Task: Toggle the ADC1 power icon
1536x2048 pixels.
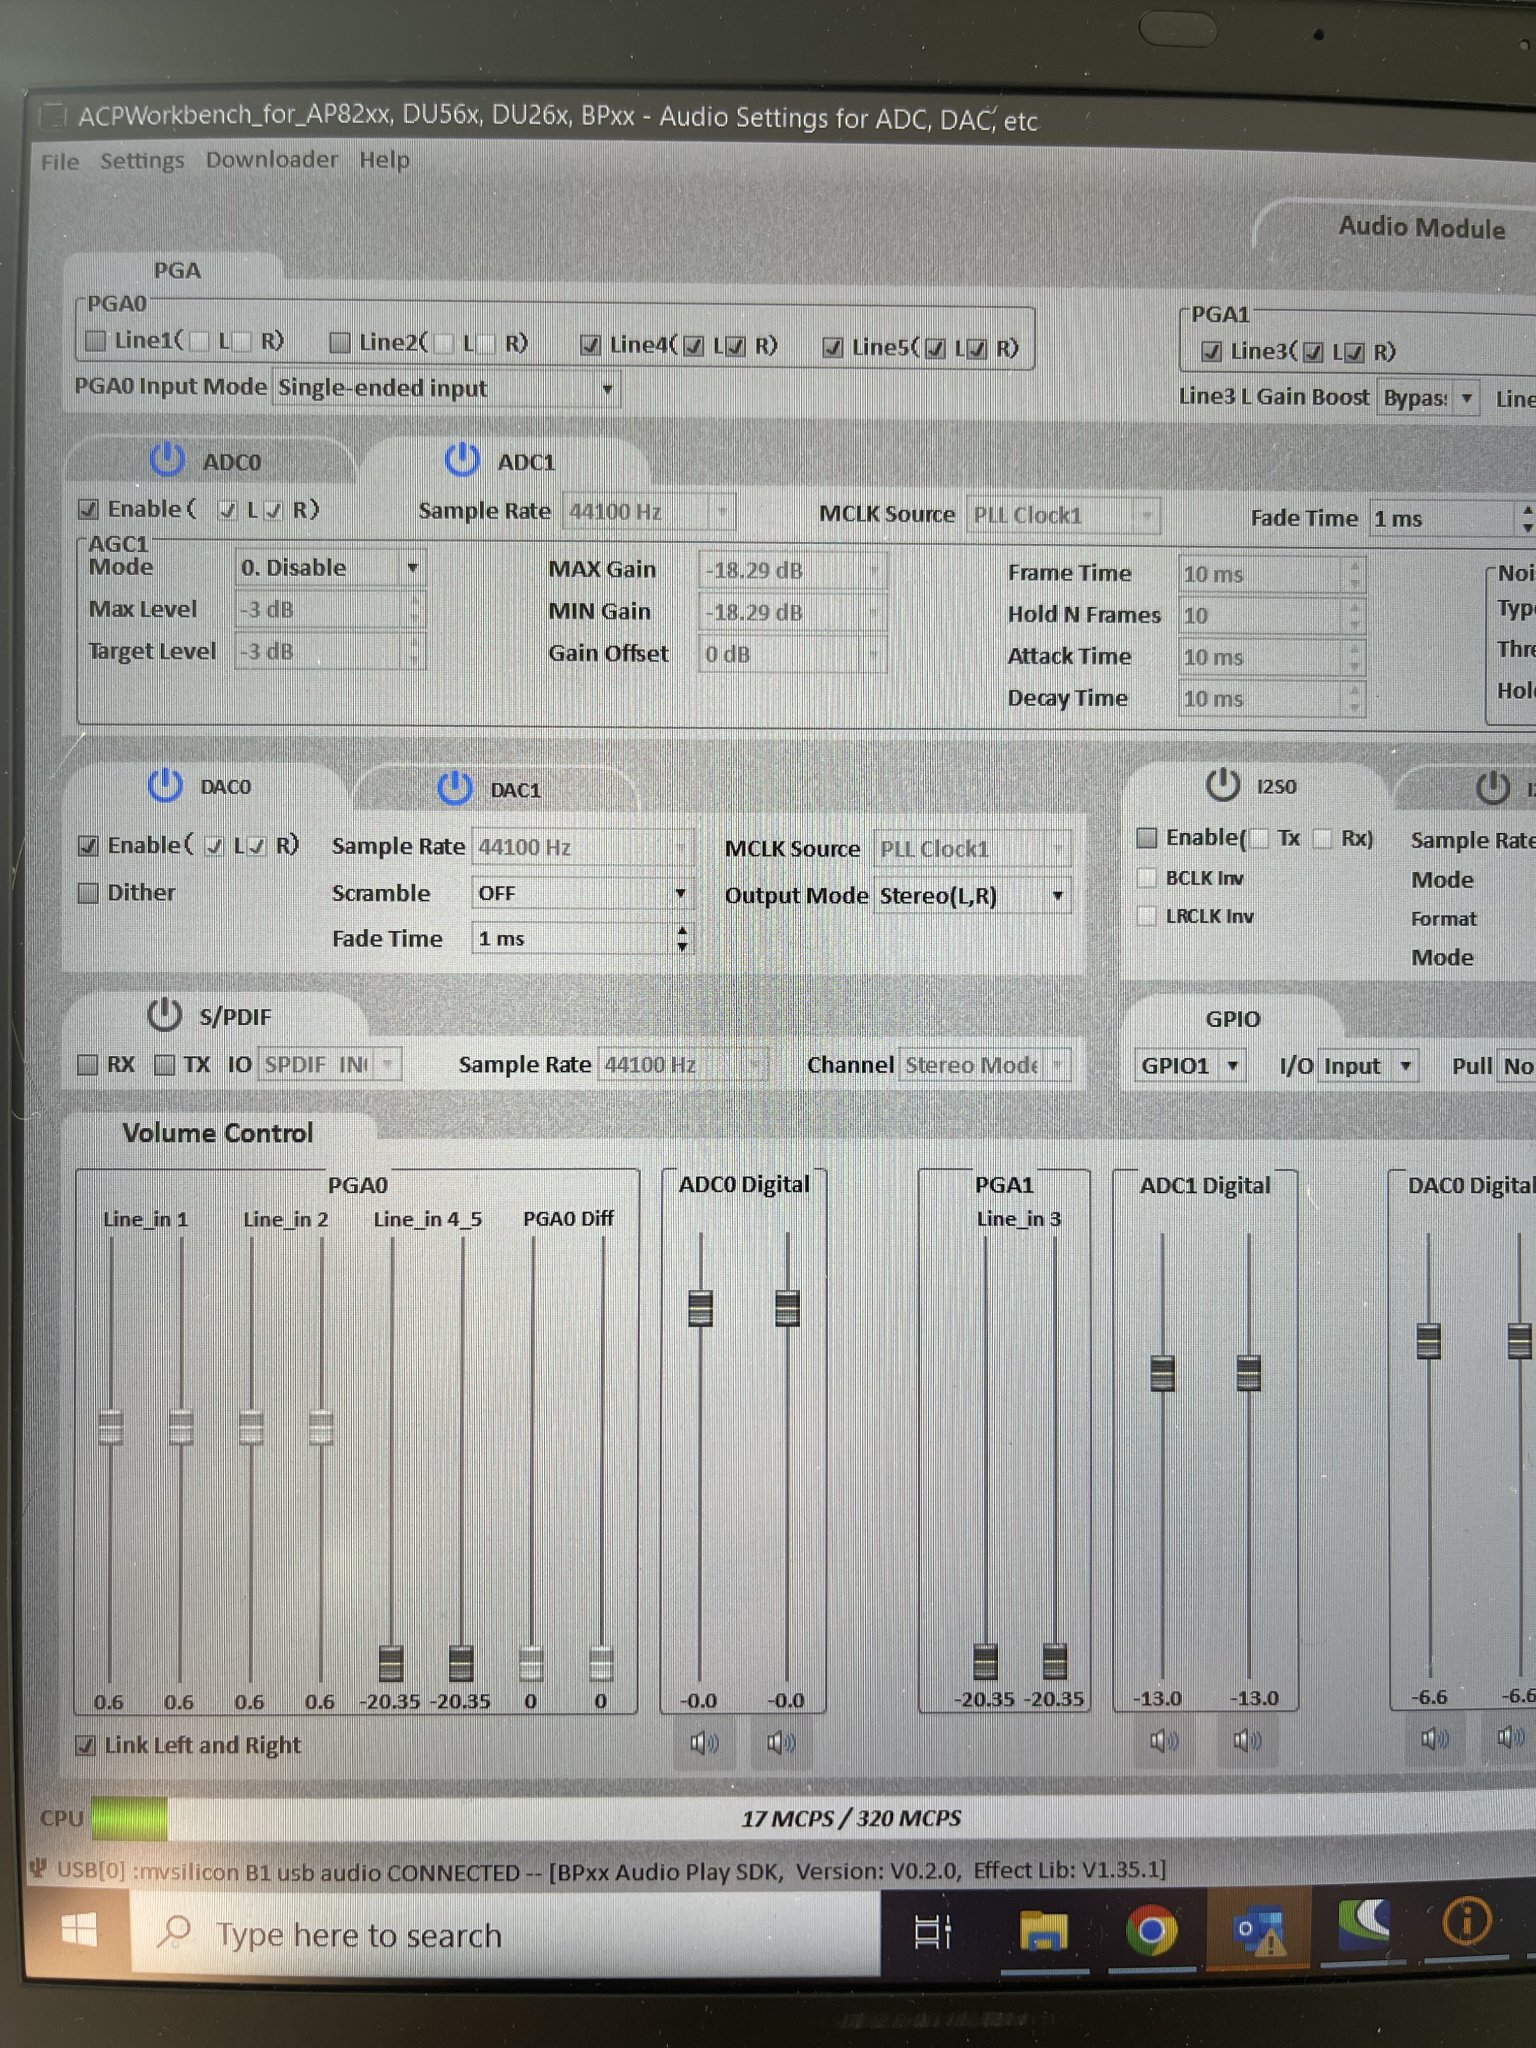Action: [x=461, y=459]
